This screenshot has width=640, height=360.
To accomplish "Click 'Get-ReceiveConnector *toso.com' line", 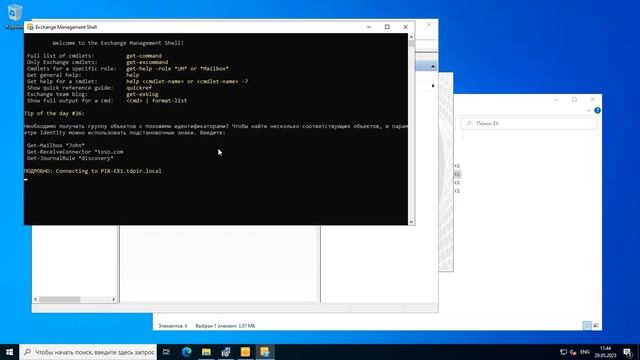I will click(75, 152).
